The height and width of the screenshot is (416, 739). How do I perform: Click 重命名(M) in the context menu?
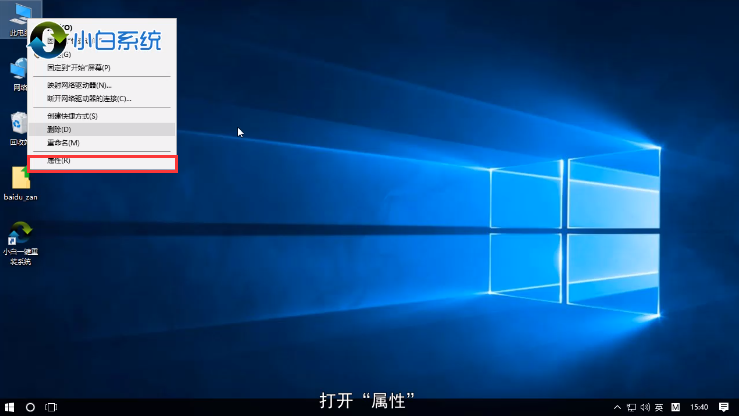coord(63,143)
